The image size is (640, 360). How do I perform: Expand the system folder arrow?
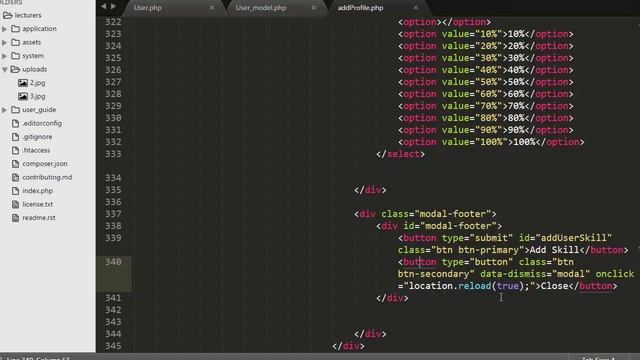pos(4,56)
